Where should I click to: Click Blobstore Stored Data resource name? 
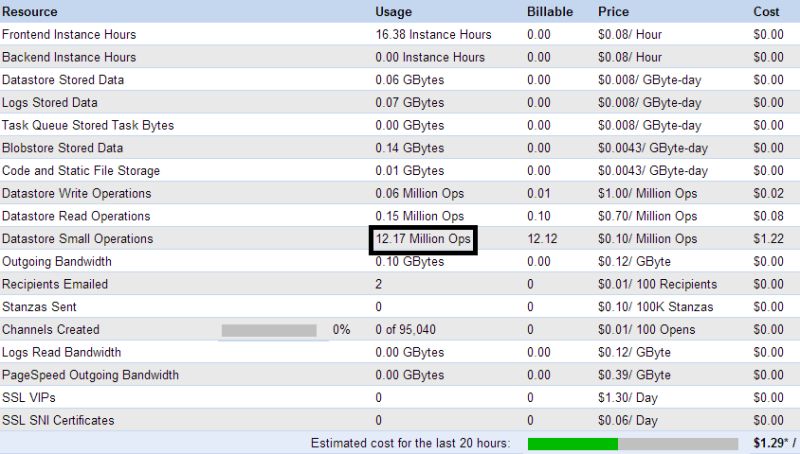point(62,148)
